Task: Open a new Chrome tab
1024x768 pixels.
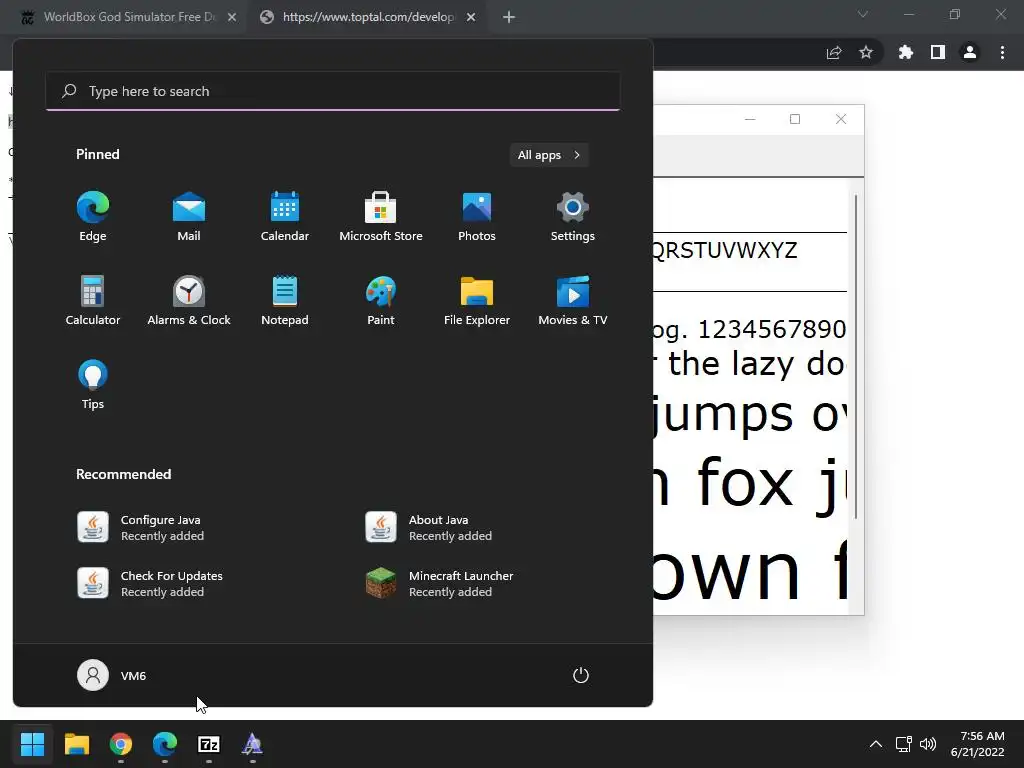Action: coord(509,18)
